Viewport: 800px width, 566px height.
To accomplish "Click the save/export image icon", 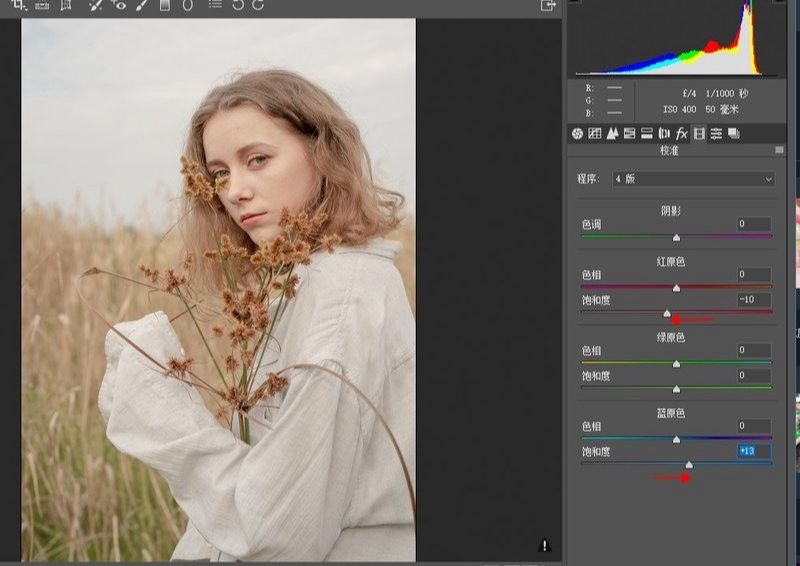I will tap(547, 5).
